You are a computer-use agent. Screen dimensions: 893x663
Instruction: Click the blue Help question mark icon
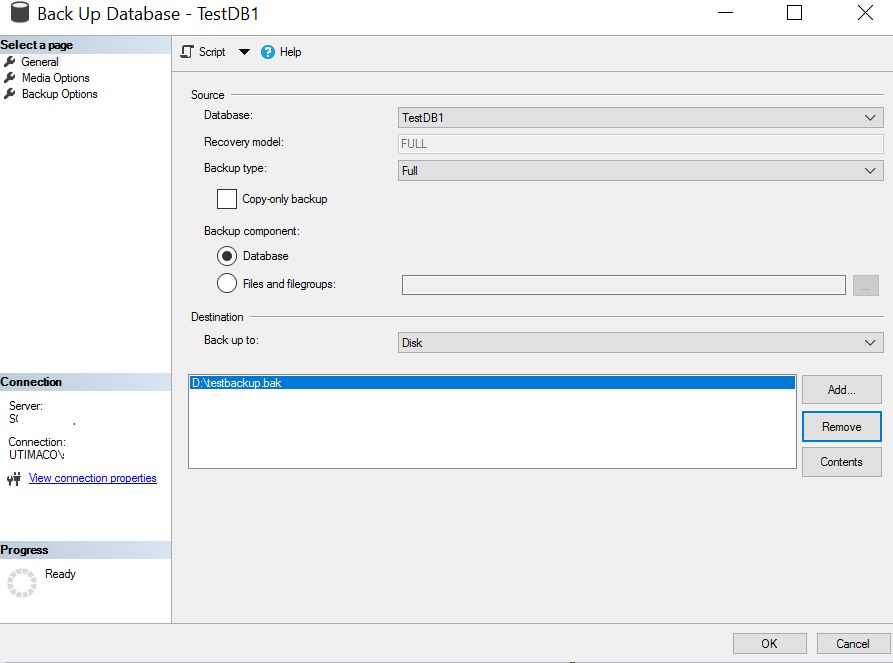(x=268, y=52)
